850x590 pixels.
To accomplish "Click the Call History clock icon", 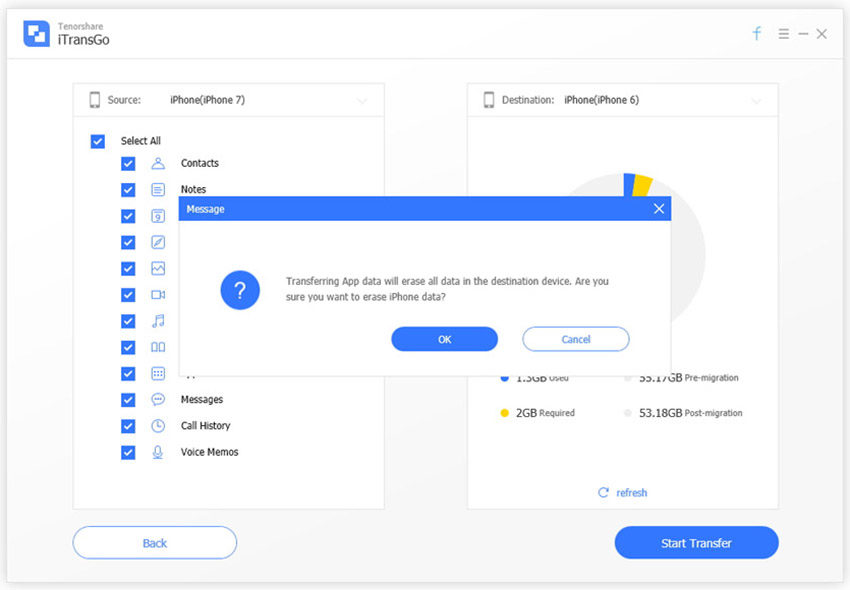I will point(158,426).
